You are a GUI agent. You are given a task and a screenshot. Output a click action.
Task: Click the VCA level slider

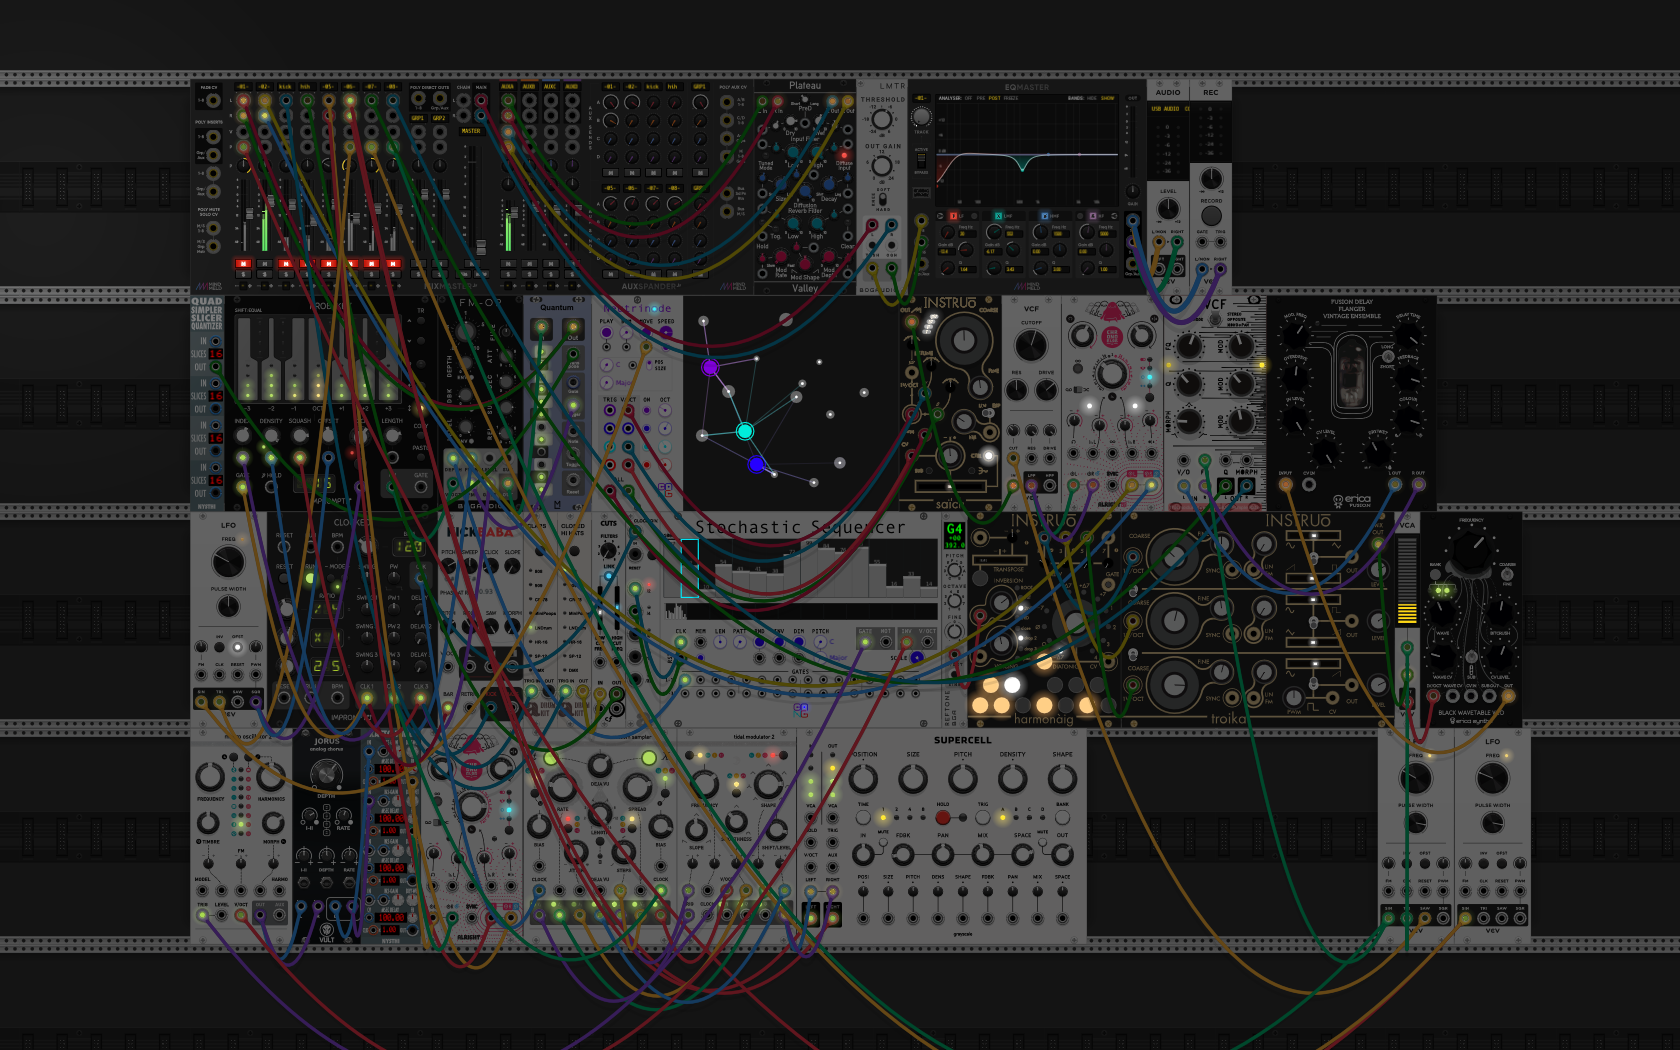(x=1407, y=580)
